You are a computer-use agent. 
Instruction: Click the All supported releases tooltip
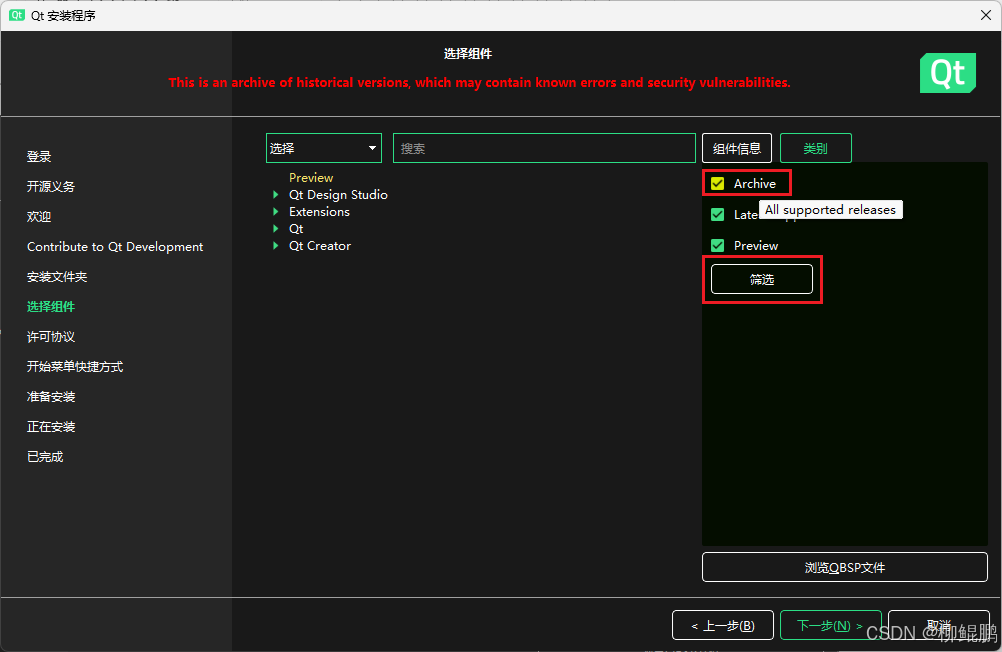click(x=830, y=210)
